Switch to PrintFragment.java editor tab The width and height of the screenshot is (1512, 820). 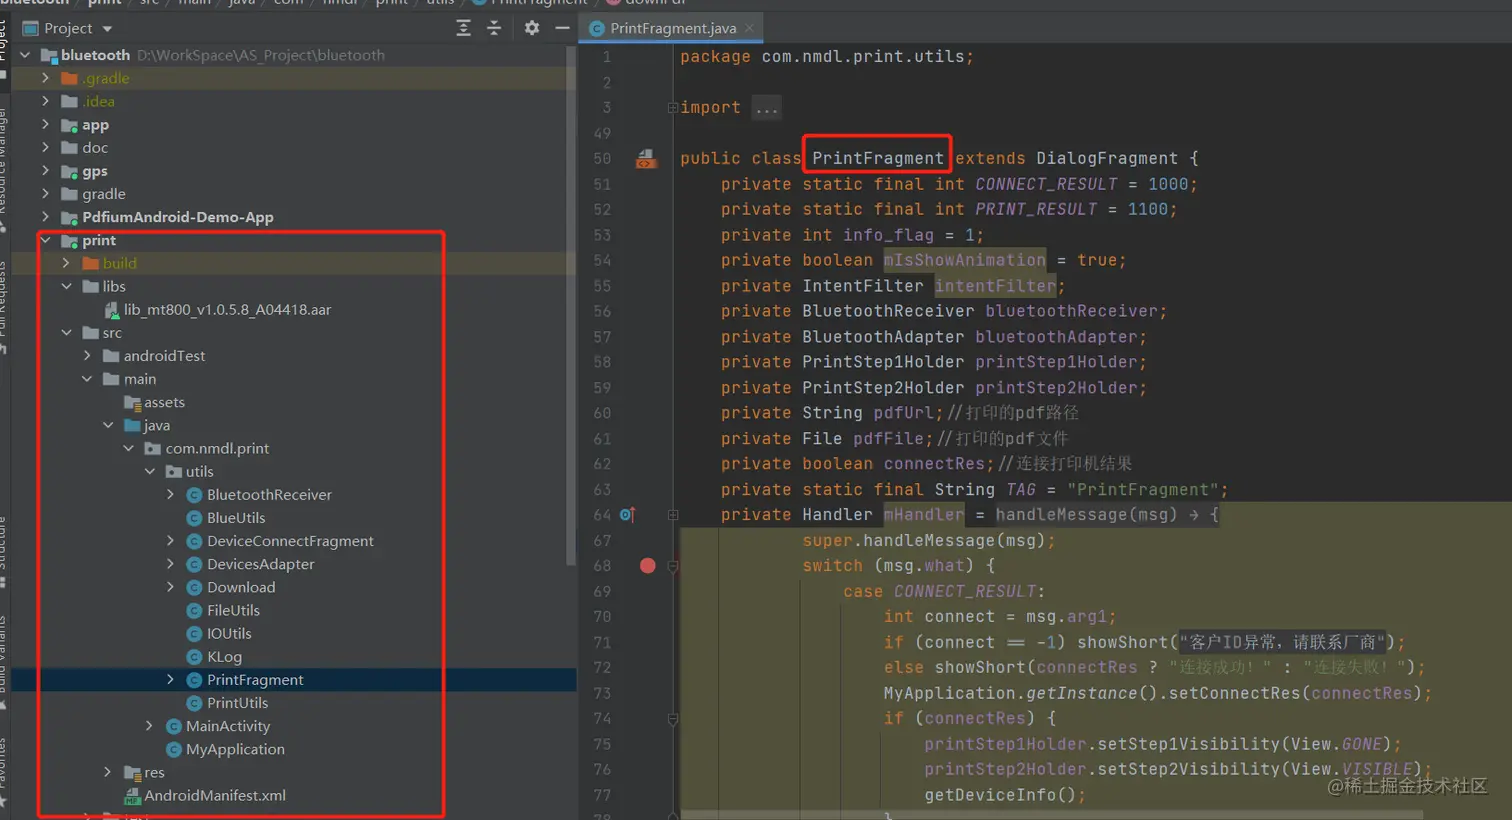672,28
